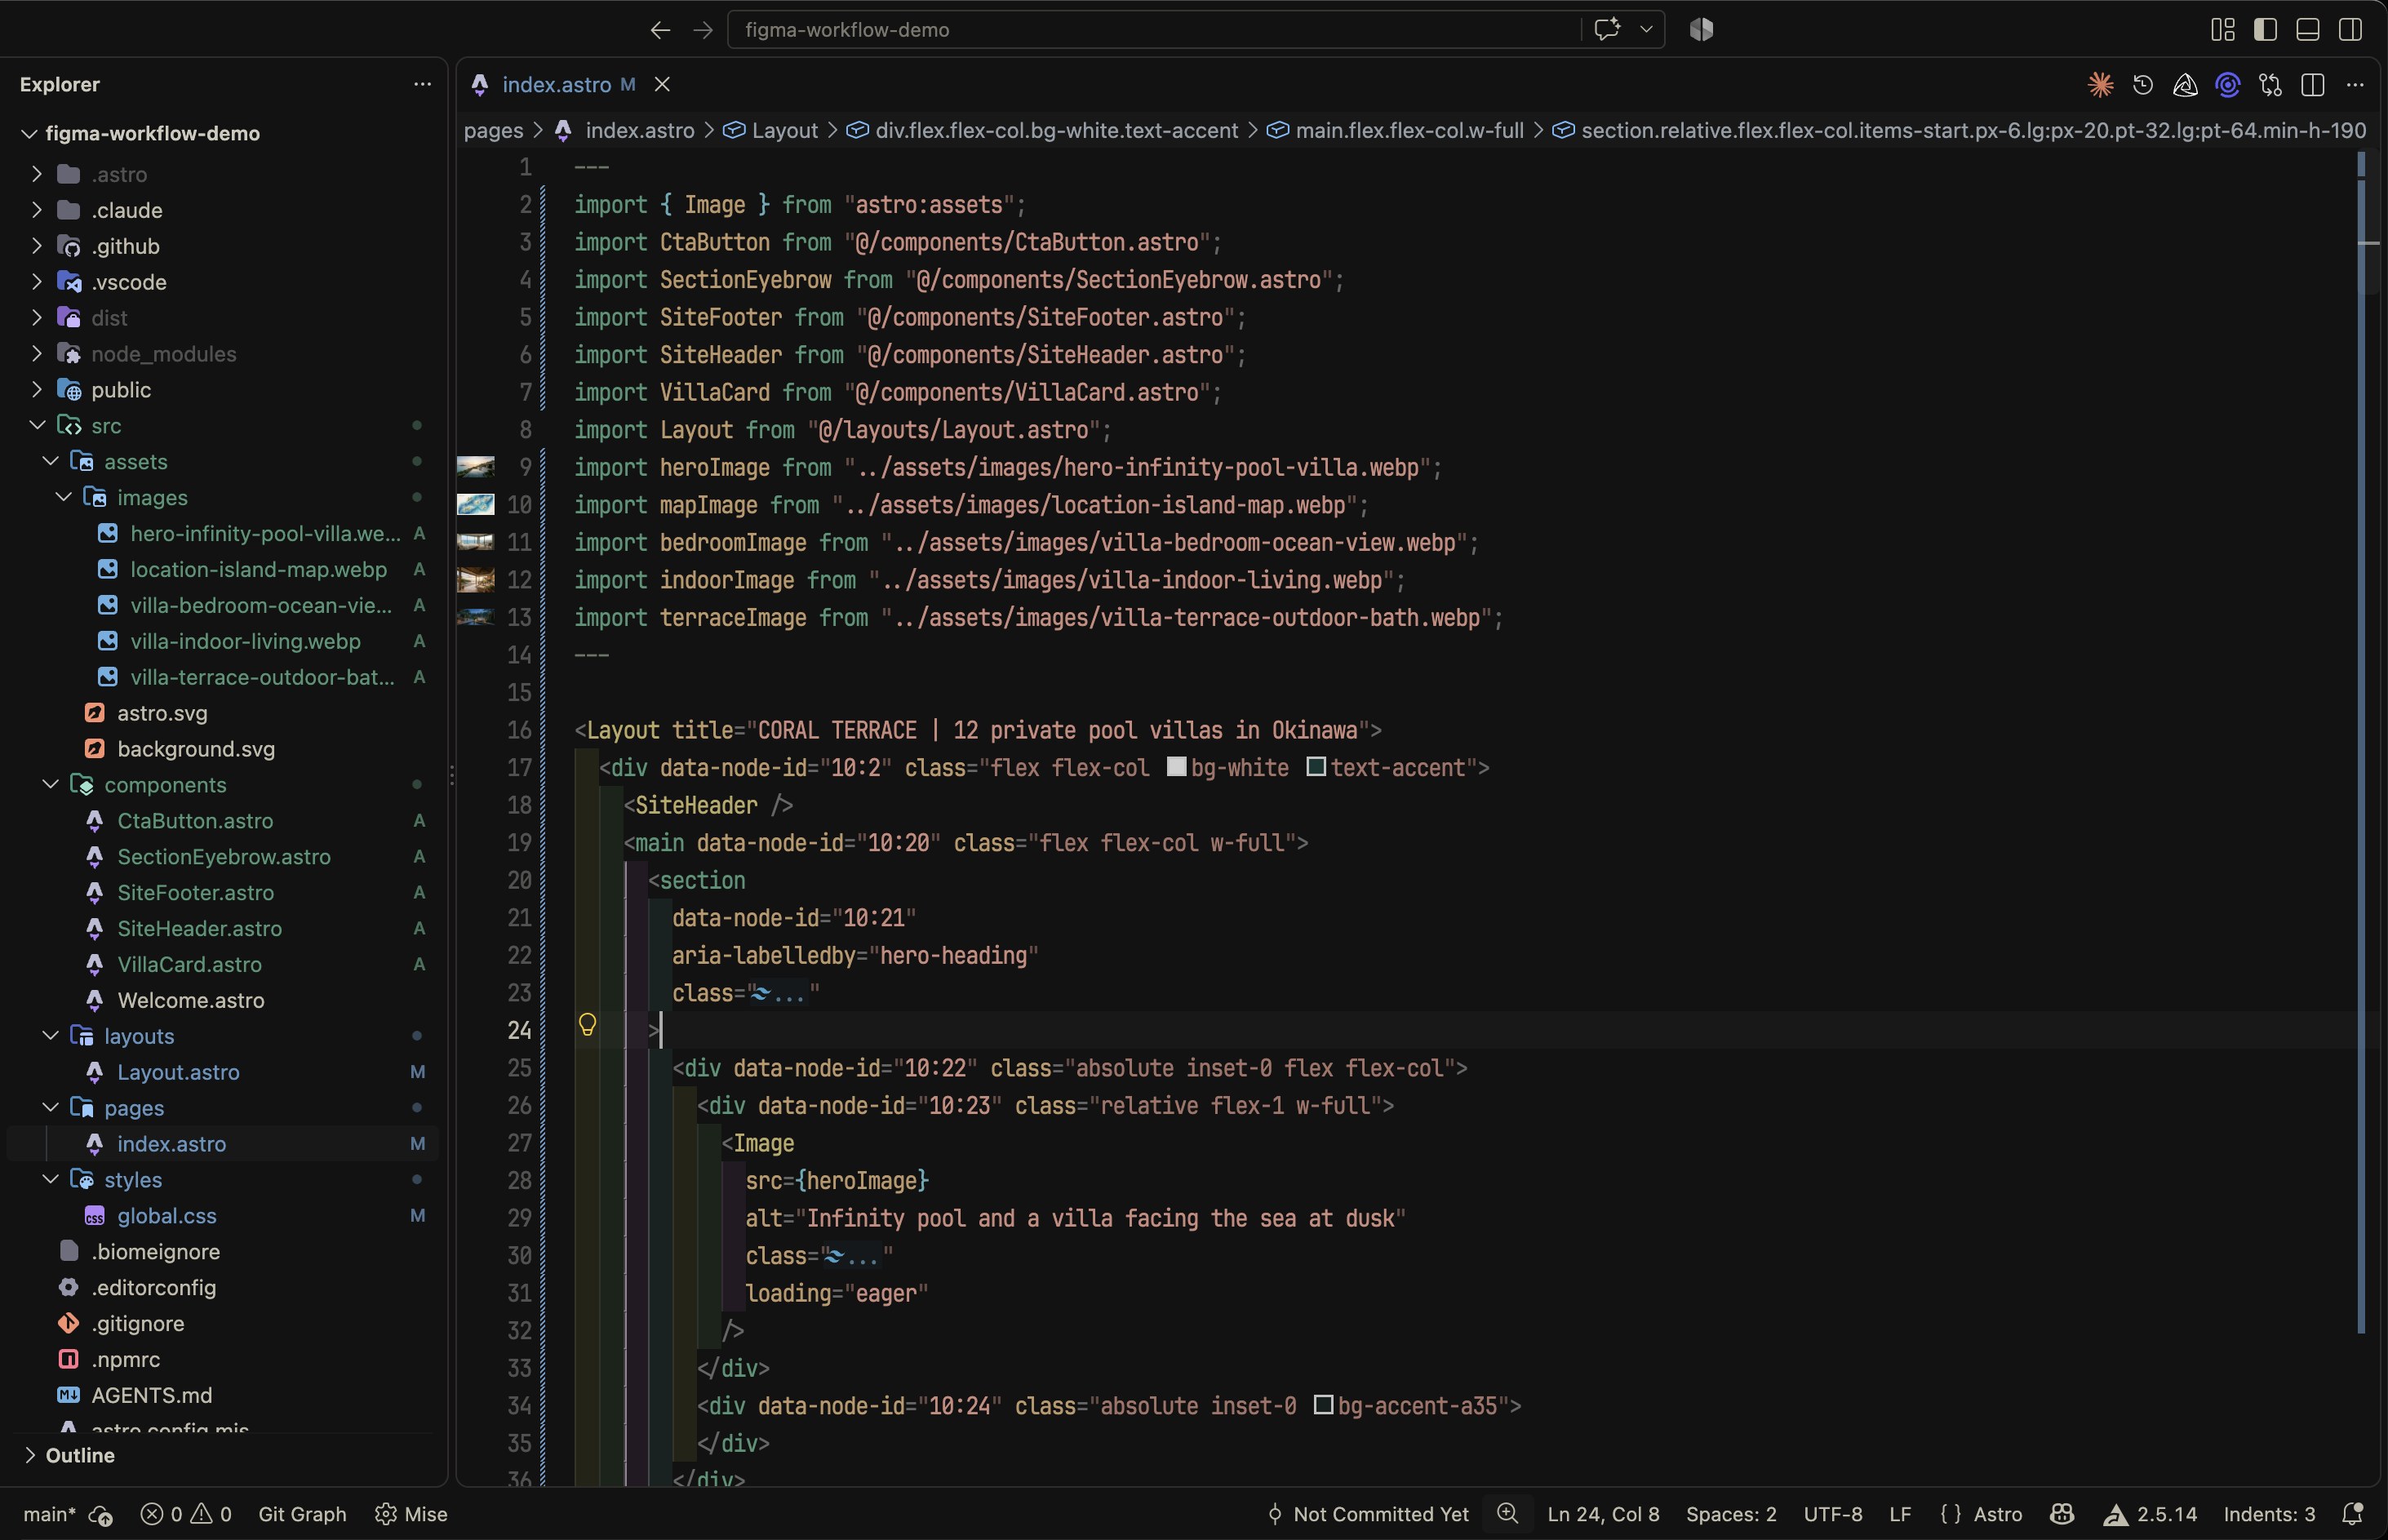The height and width of the screenshot is (1540, 2388).
Task: Click the purple concentric circles icon
Action: click(2228, 85)
